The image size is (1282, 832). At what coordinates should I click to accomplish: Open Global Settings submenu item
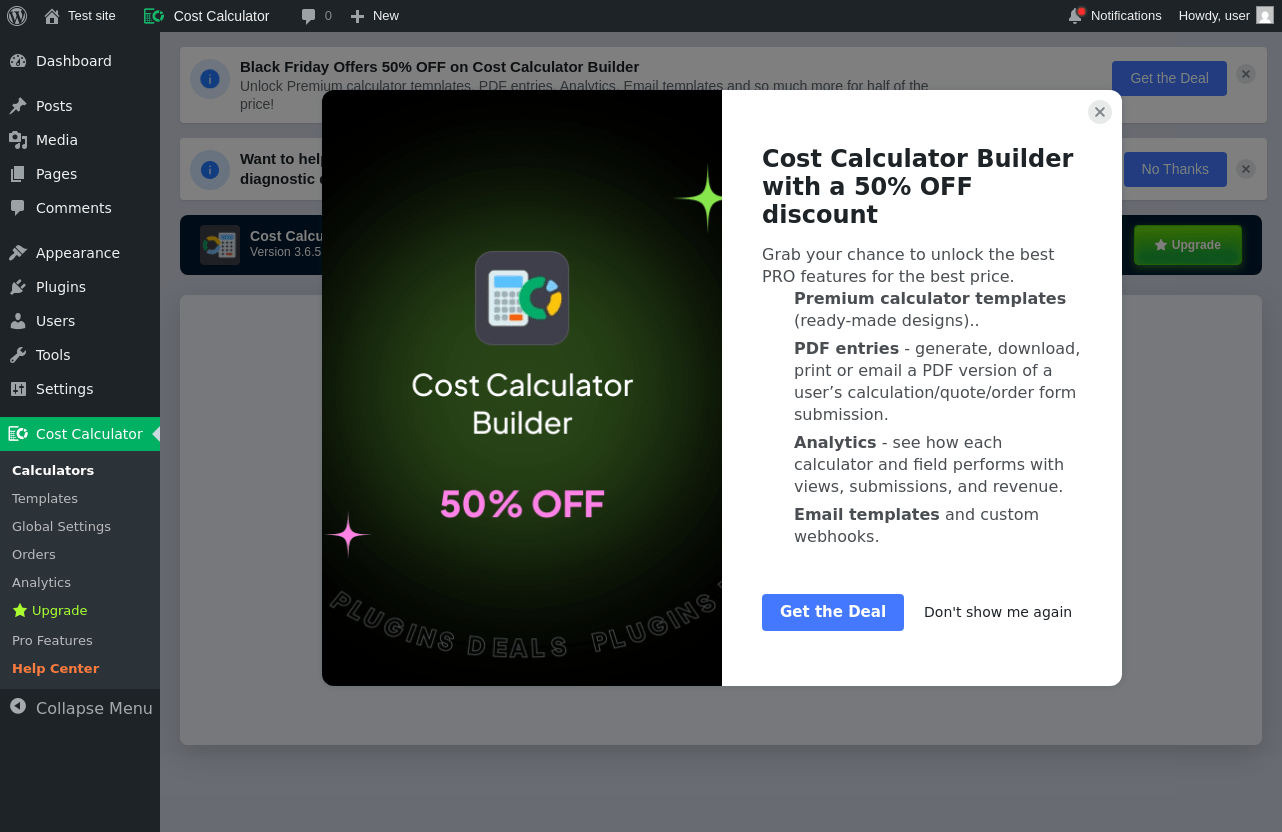click(x=61, y=527)
